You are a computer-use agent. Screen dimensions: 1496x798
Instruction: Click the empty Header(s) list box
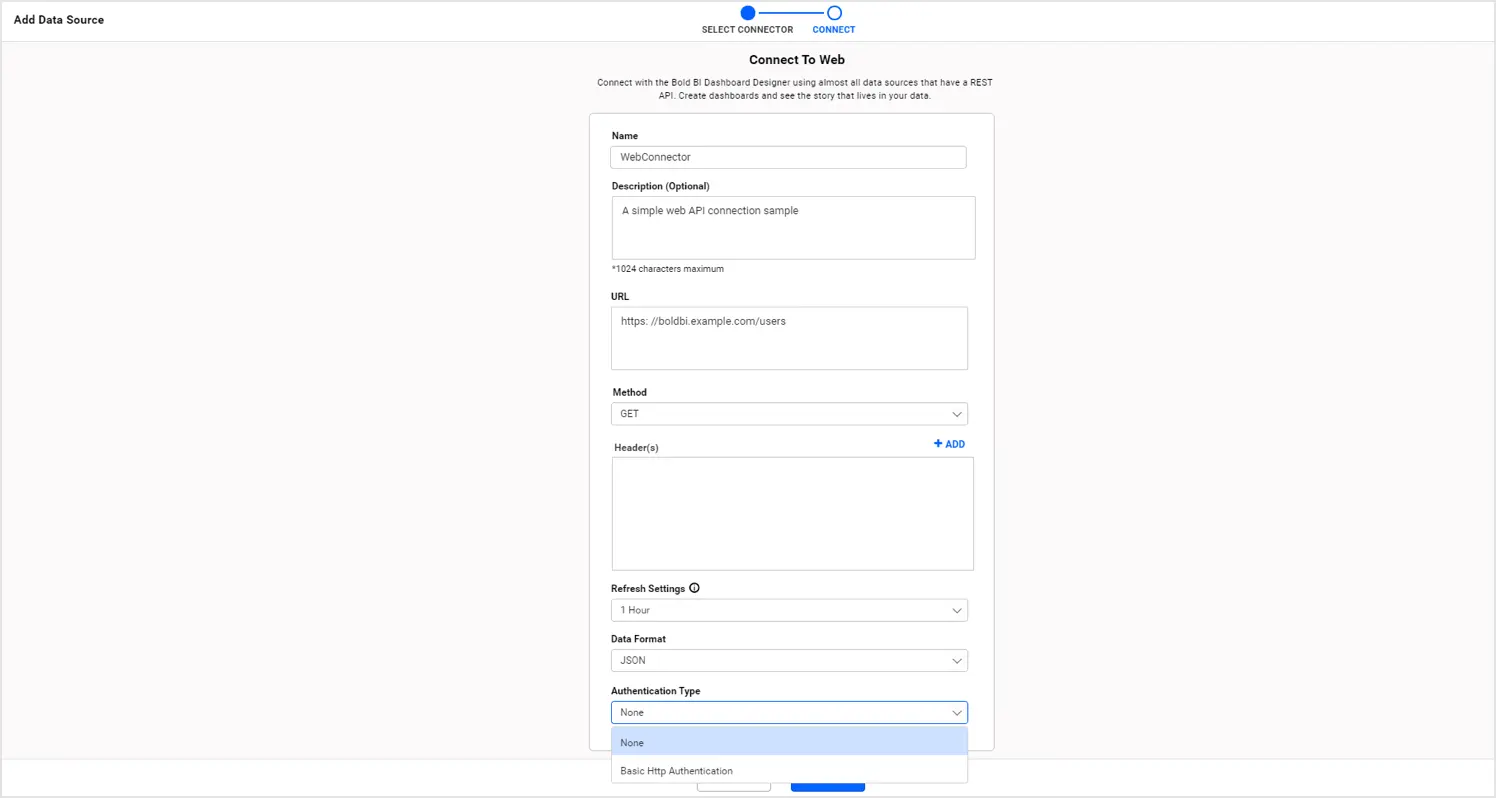[792, 514]
